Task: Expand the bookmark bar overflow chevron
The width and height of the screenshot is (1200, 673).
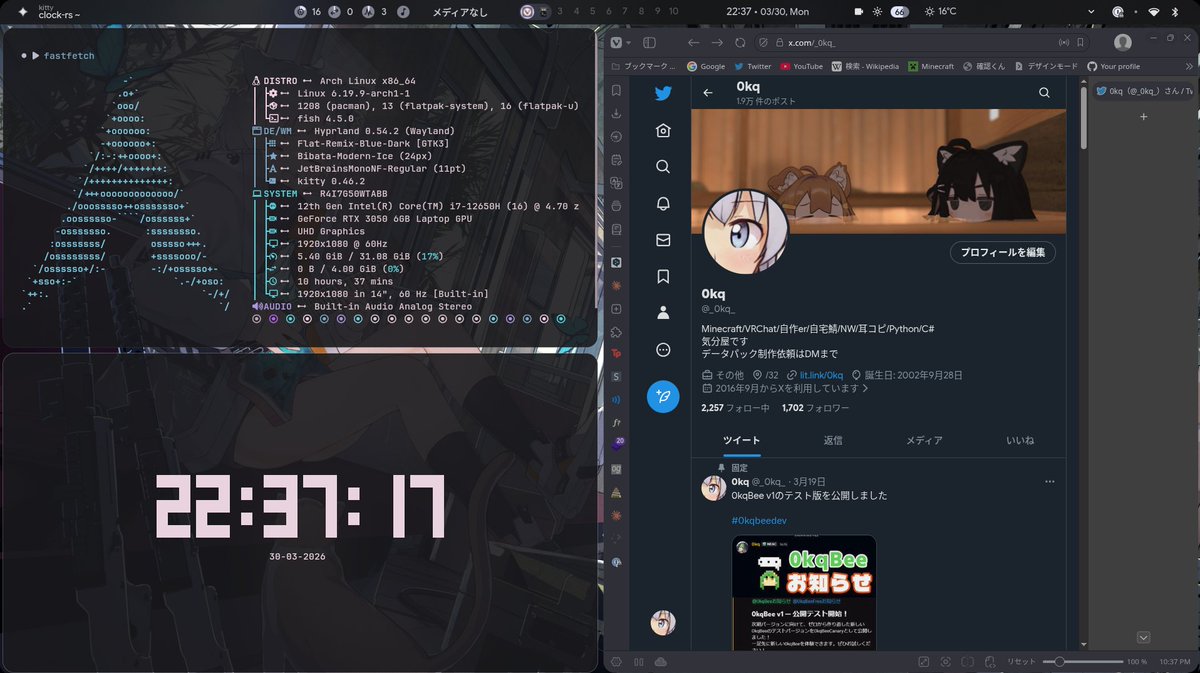Action: 1188,65
